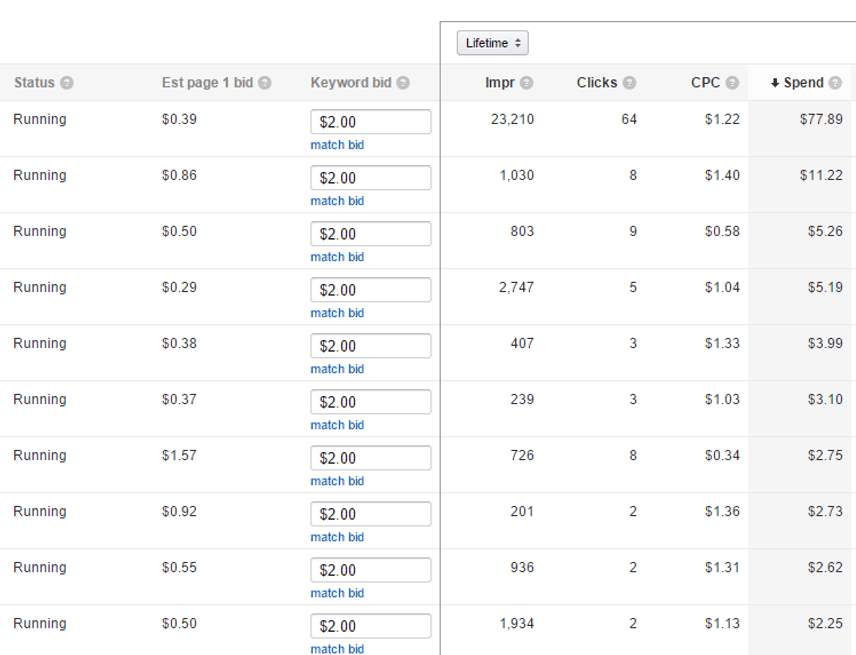Click match bid for the $11.22 spend row

pyautogui.click(x=337, y=201)
